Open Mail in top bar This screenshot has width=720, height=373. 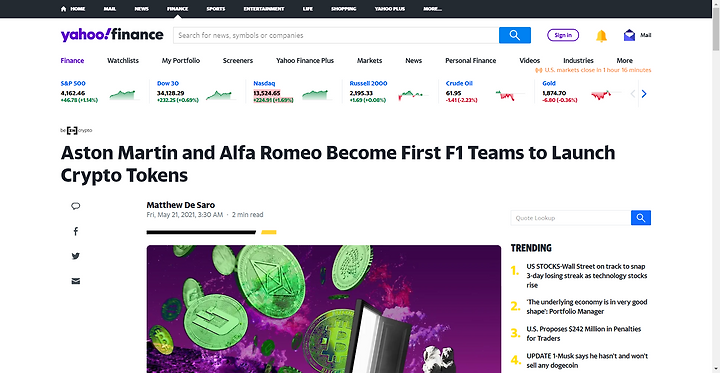[x=110, y=9]
